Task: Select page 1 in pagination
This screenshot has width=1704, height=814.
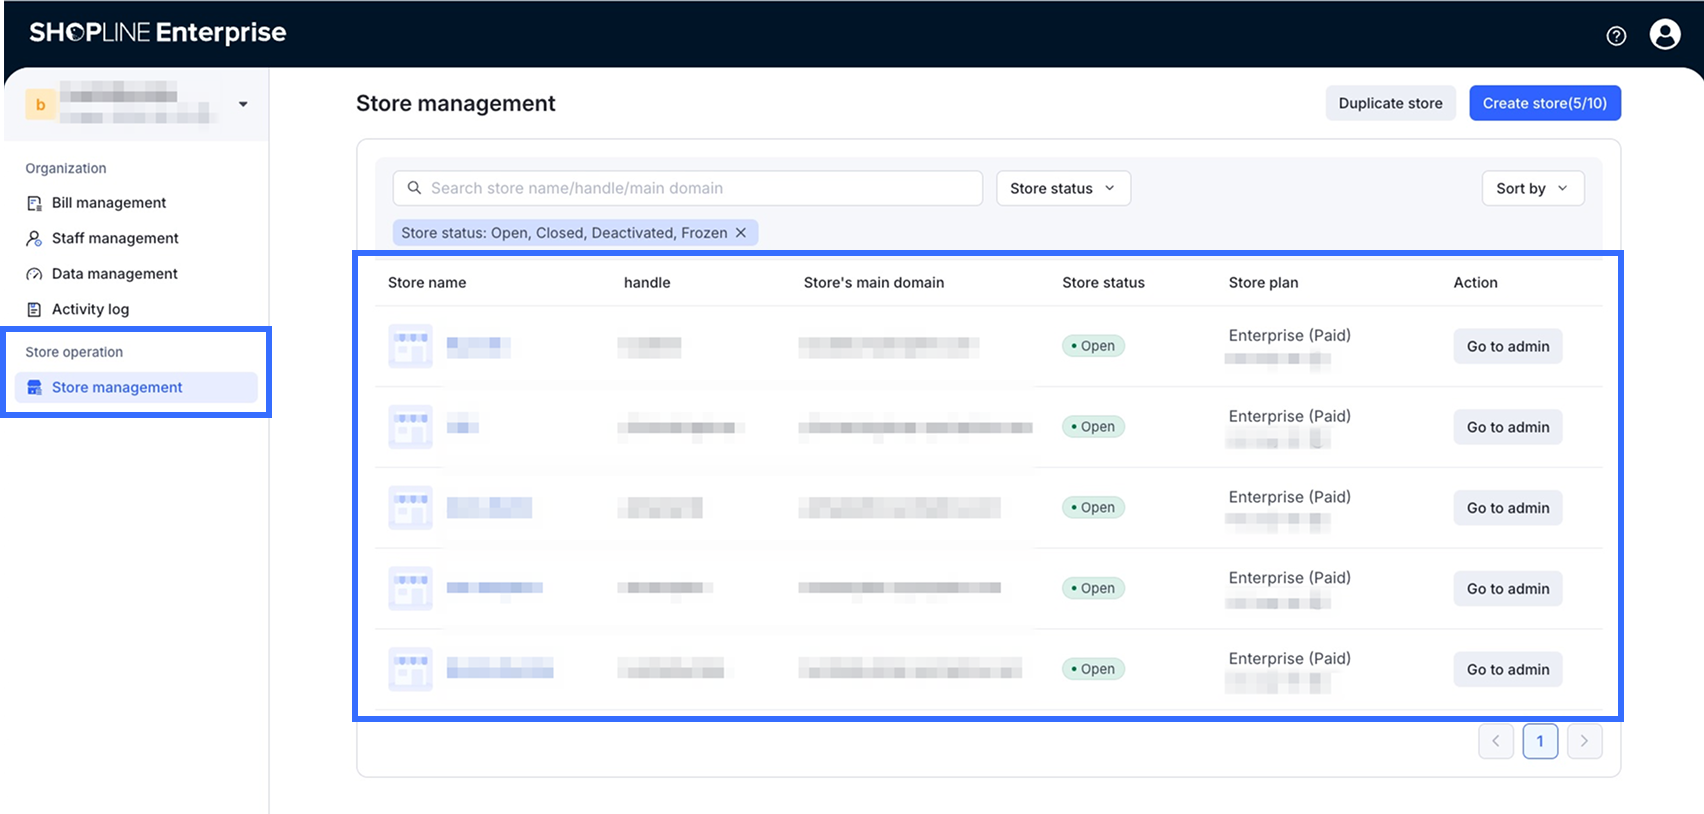Action: pos(1540,741)
